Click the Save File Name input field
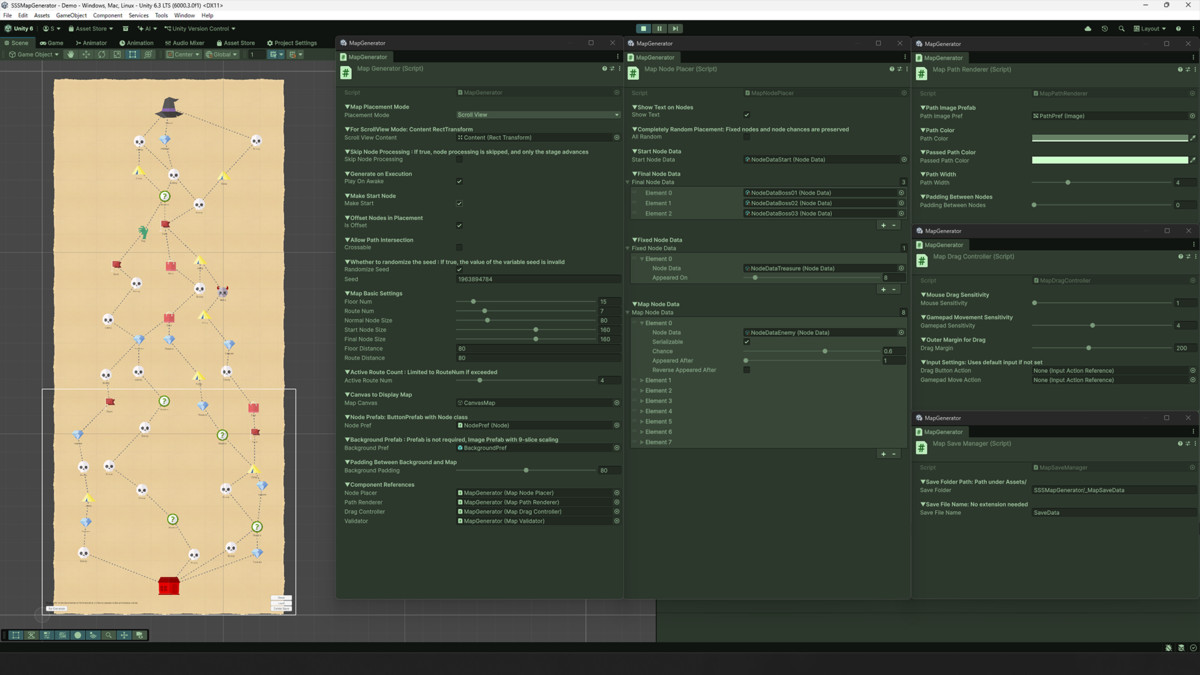 pyautogui.click(x=1110, y=512)
